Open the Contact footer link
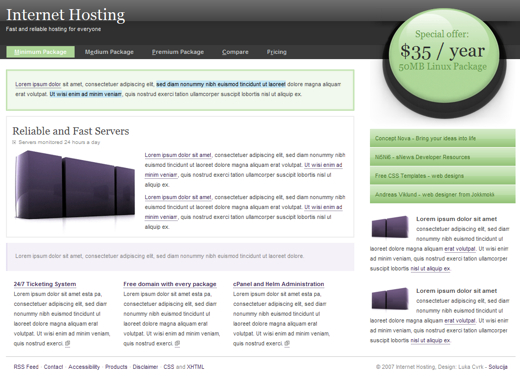520x380 pixels. tap(53, 367)
